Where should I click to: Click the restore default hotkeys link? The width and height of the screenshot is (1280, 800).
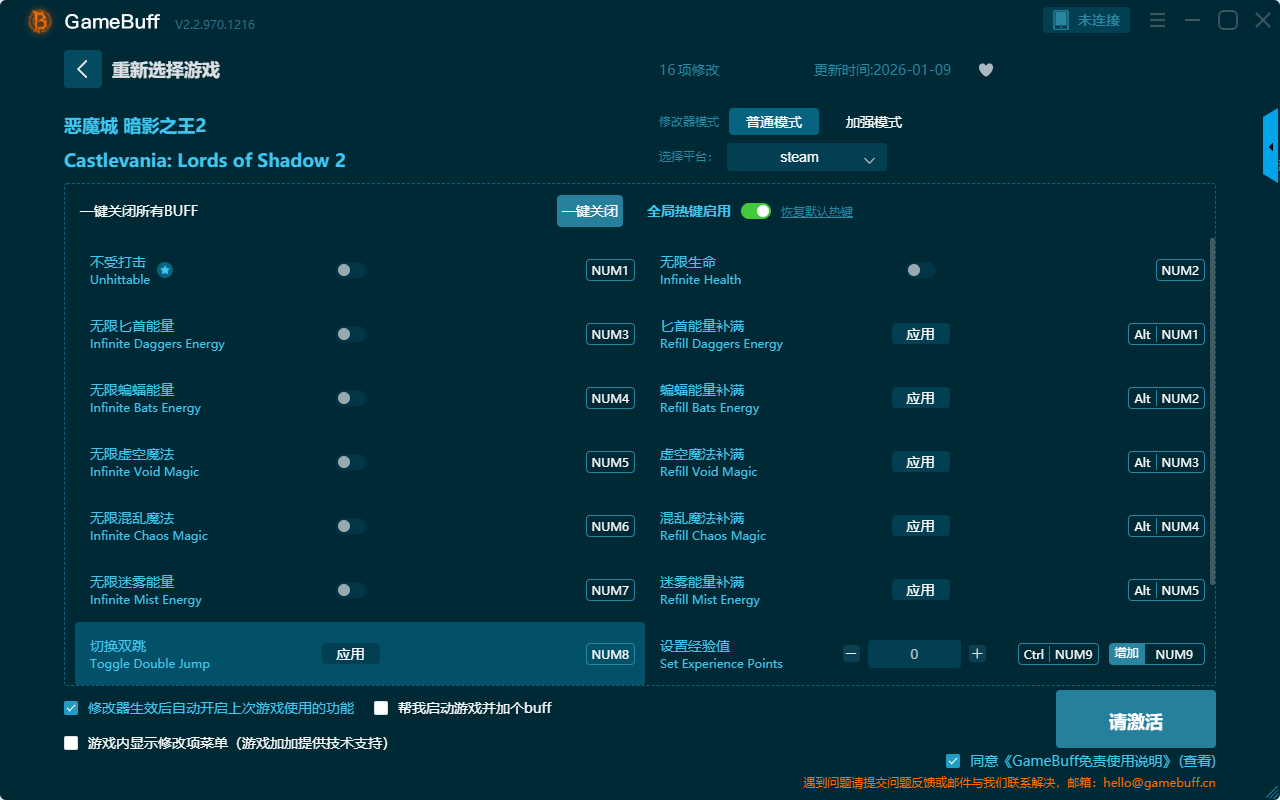(816, 212)
